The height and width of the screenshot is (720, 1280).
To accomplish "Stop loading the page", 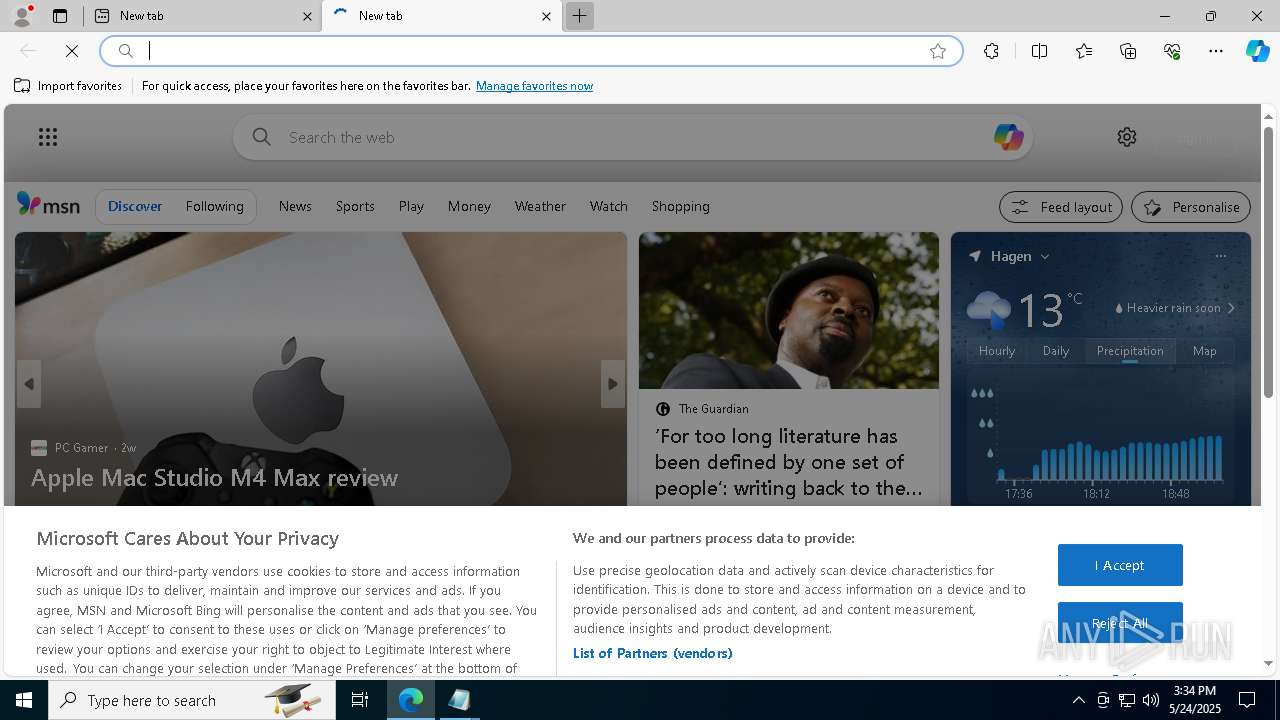I will 72,51.
